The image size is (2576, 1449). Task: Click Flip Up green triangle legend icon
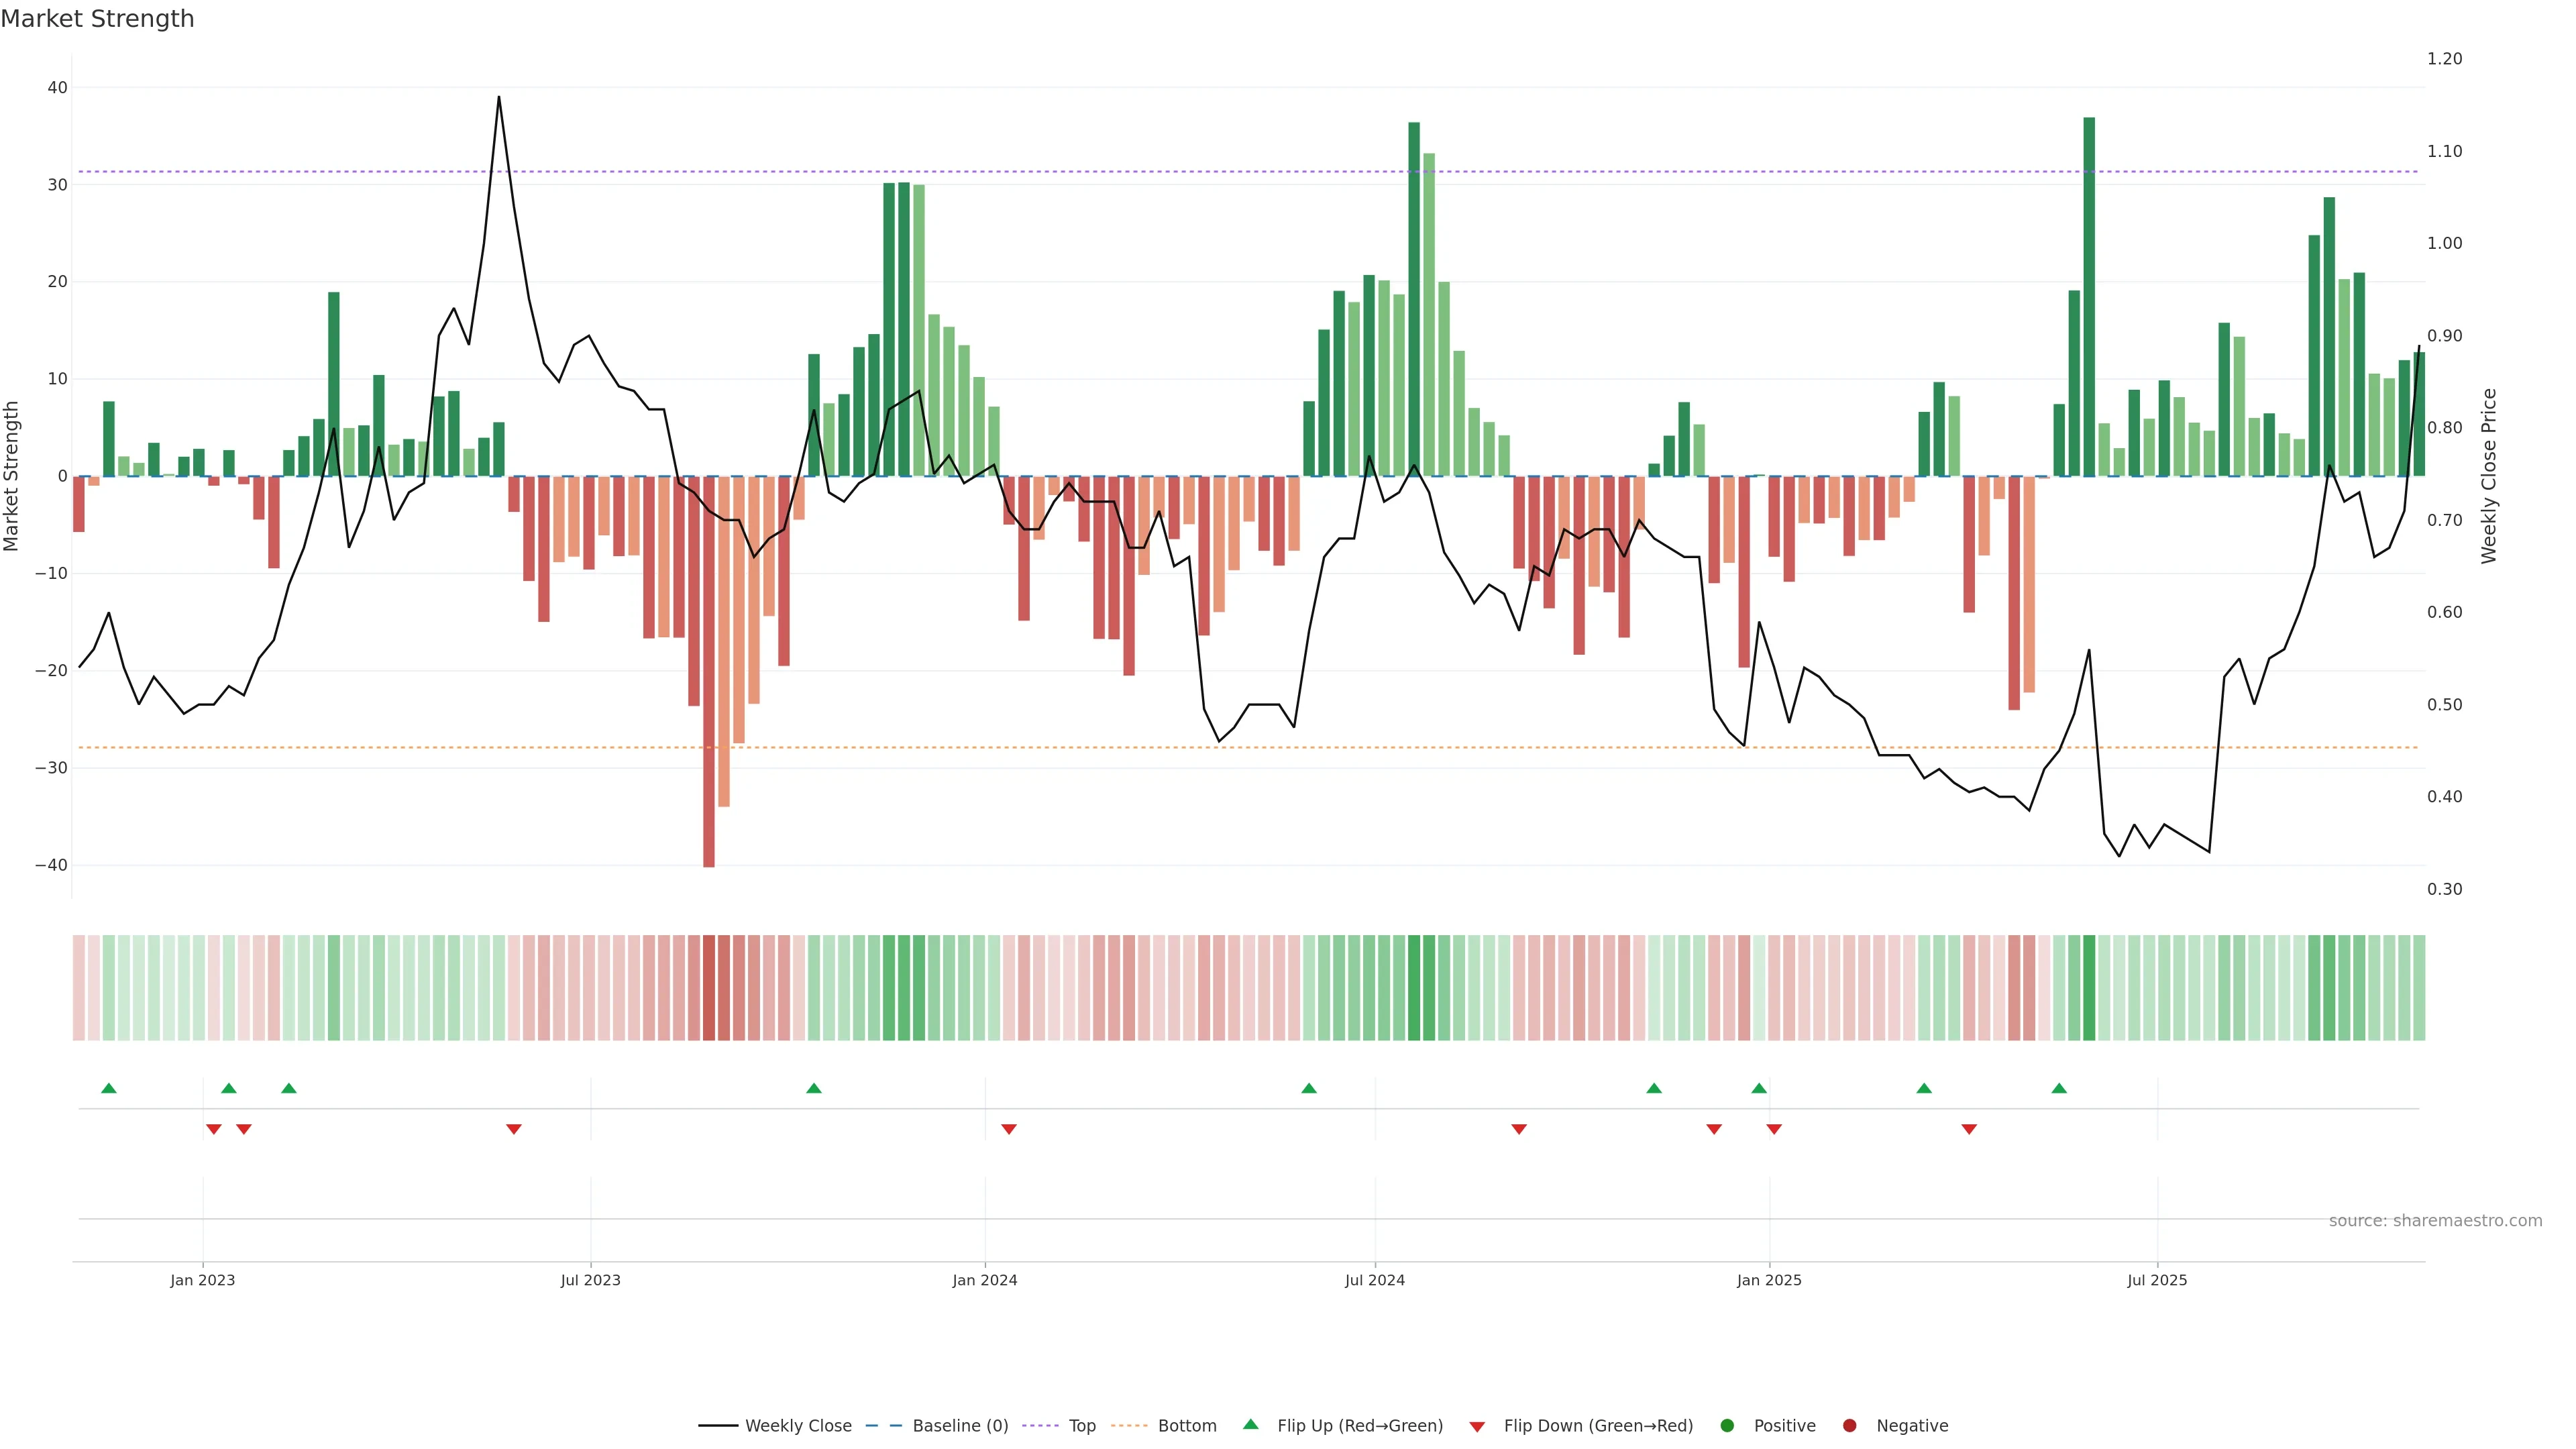pos(1250,1424)
